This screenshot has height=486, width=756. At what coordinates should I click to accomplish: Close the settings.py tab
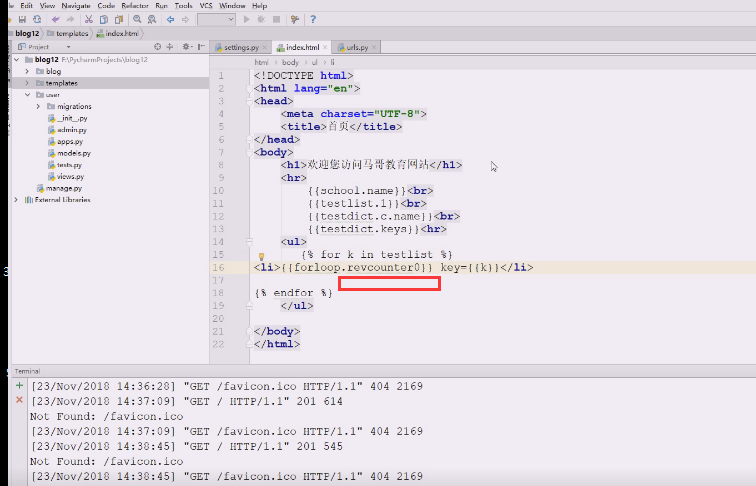pyautogui.click(x=265, y=47)
